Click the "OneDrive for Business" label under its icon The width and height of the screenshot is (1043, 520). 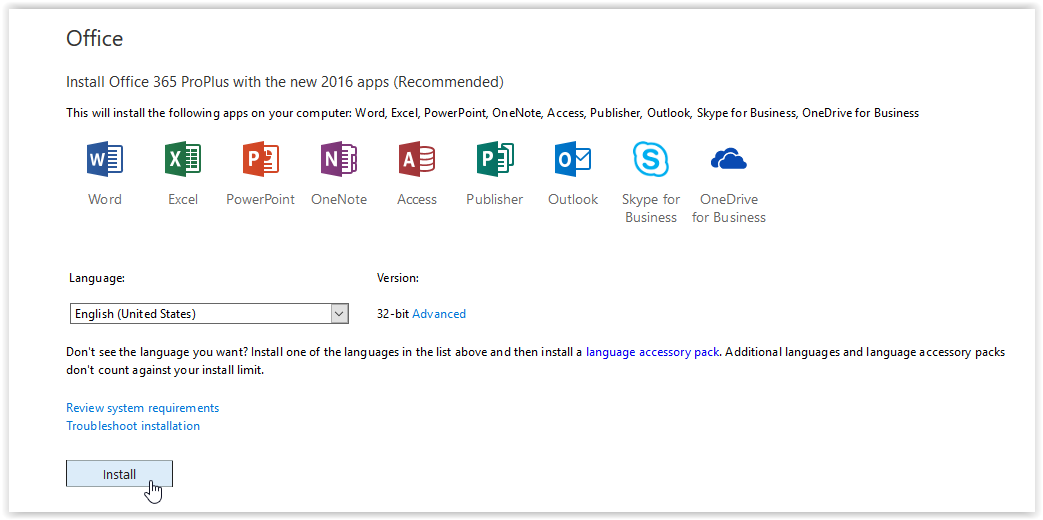tap(729, 208)
